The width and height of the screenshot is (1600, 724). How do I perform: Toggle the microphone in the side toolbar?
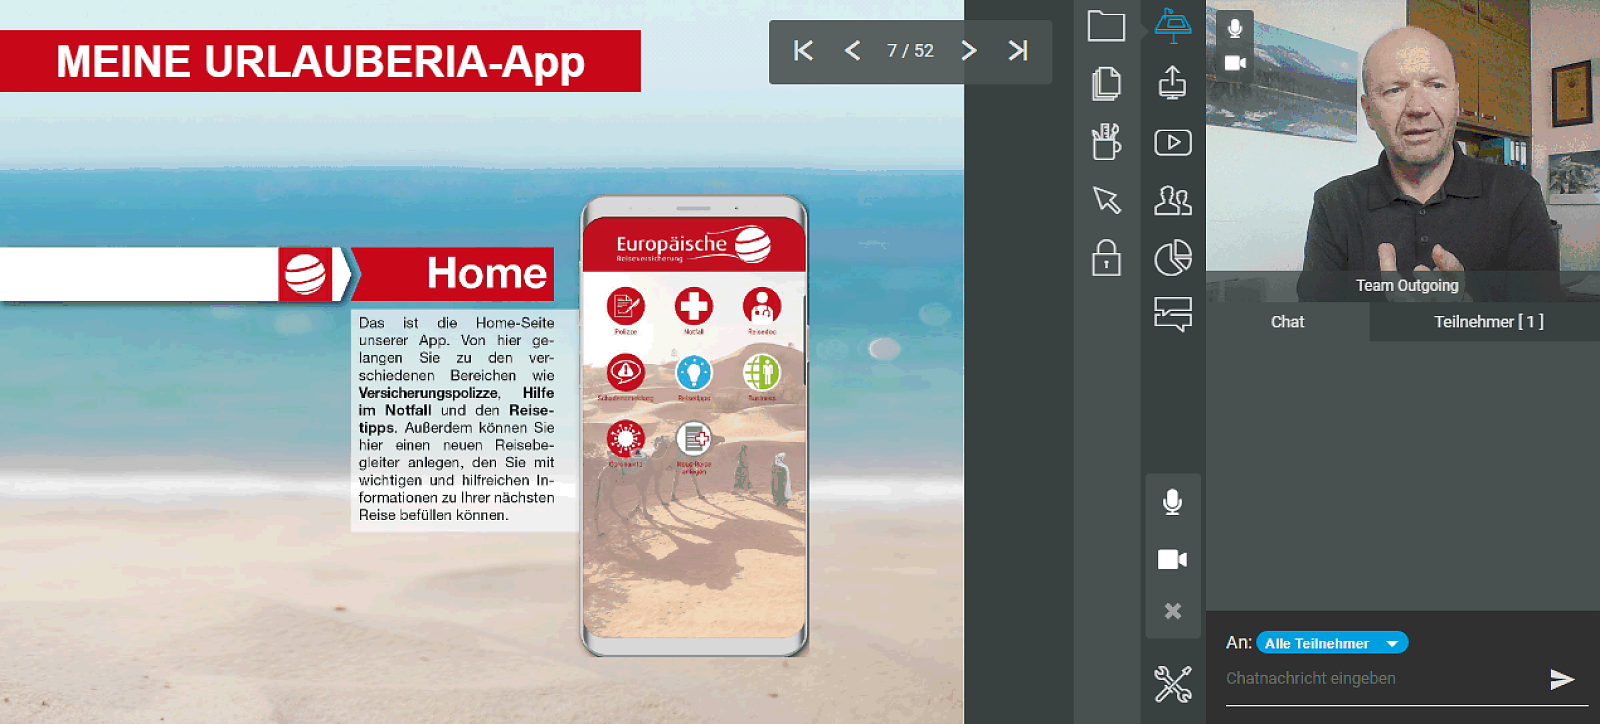click(x=1173, y=502)
